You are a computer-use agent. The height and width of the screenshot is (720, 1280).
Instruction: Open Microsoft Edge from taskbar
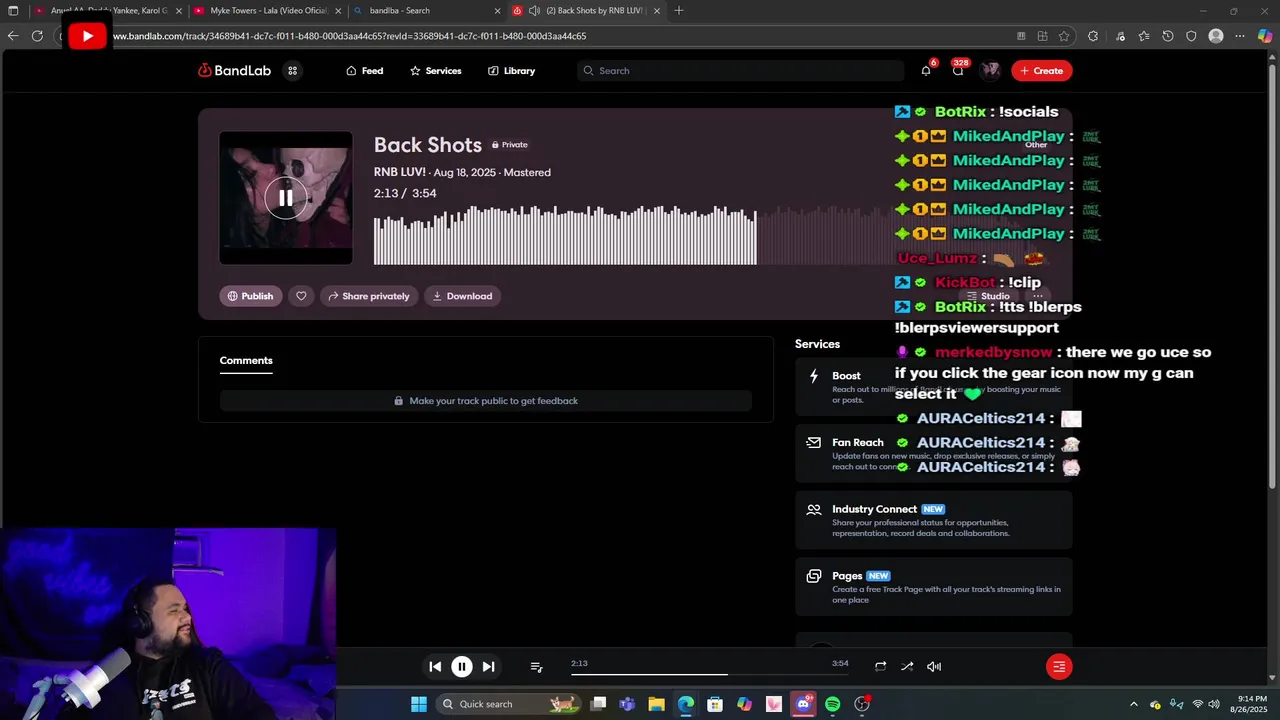[686, 704]
